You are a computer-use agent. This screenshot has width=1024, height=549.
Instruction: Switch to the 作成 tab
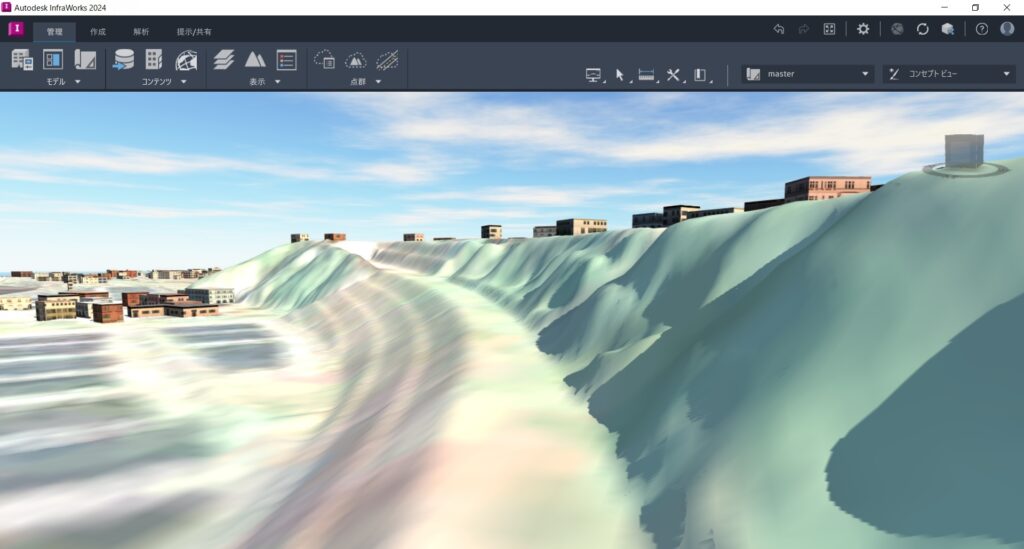pyautogui.click(x=97, y=31)
